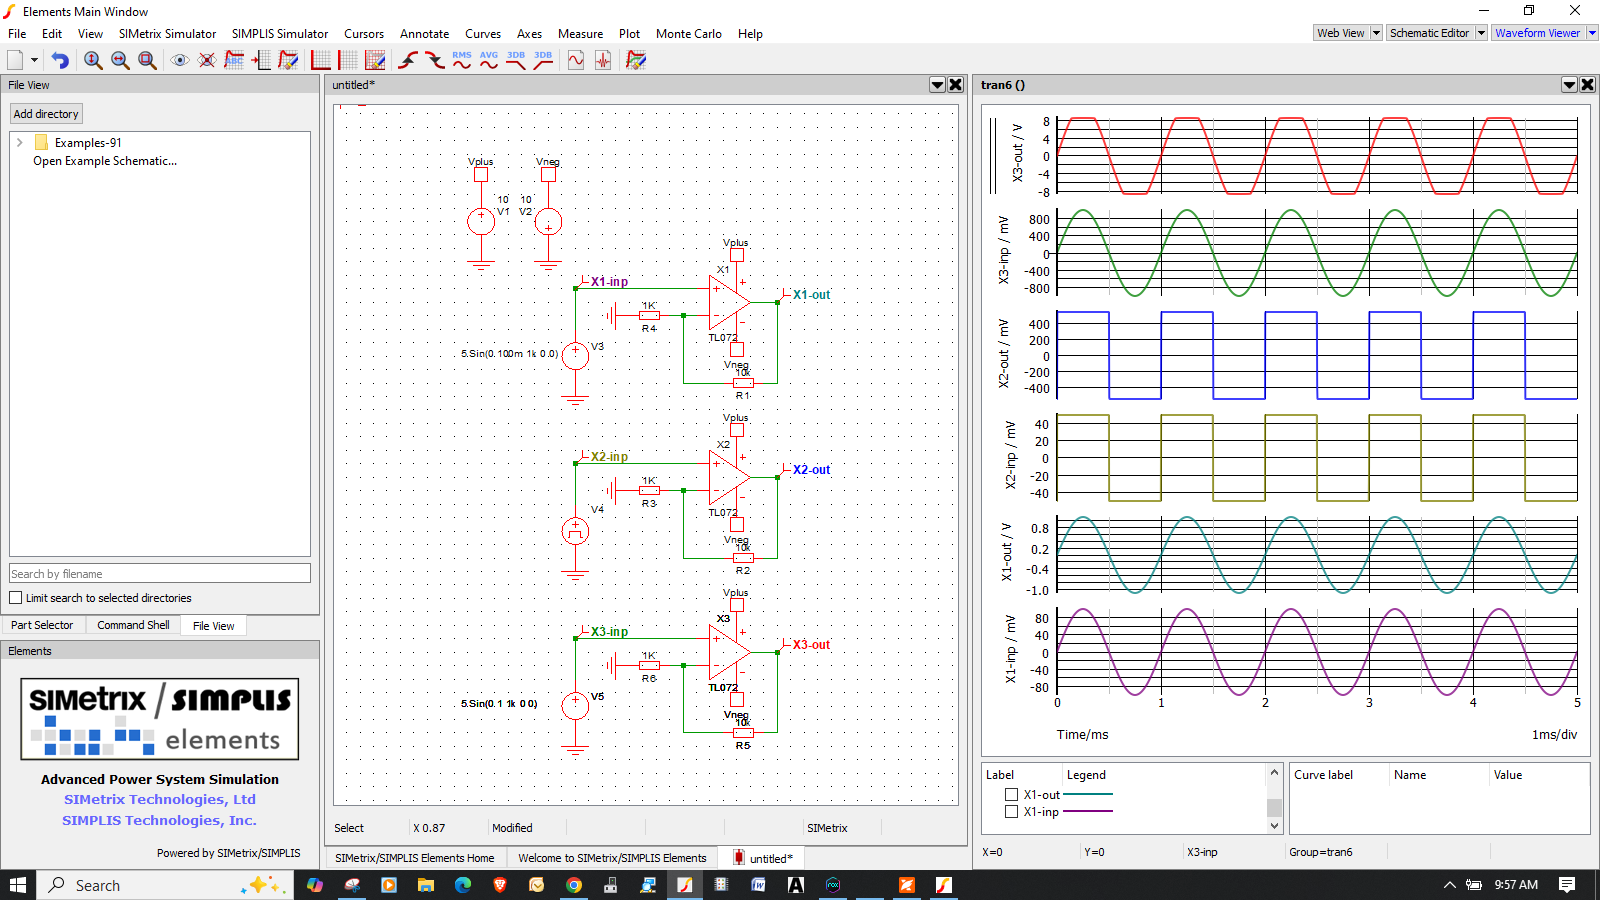Toggle the X1-out legend checkbox
This screenshot has height=900, width=1600.
coord(1011,795)
